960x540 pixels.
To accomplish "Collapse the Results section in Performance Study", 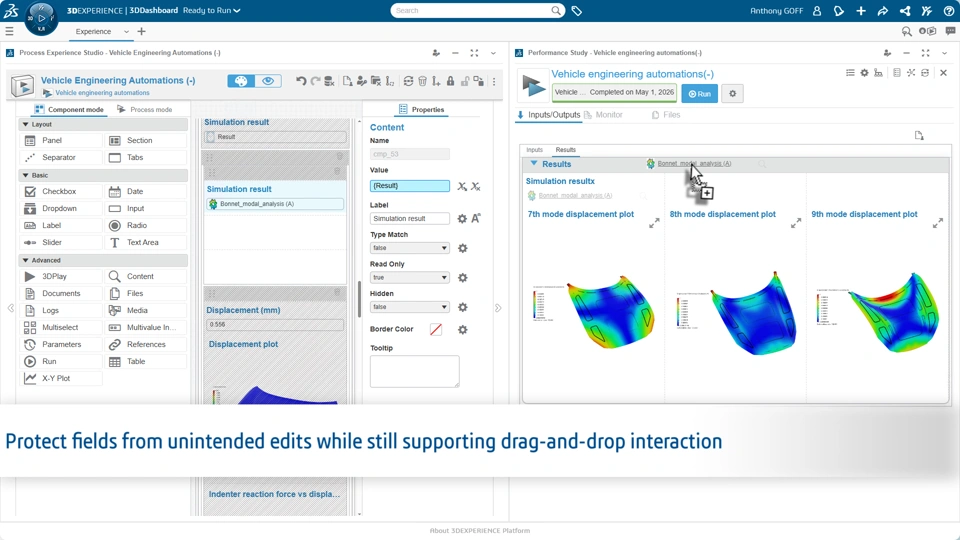I will 534,163.
